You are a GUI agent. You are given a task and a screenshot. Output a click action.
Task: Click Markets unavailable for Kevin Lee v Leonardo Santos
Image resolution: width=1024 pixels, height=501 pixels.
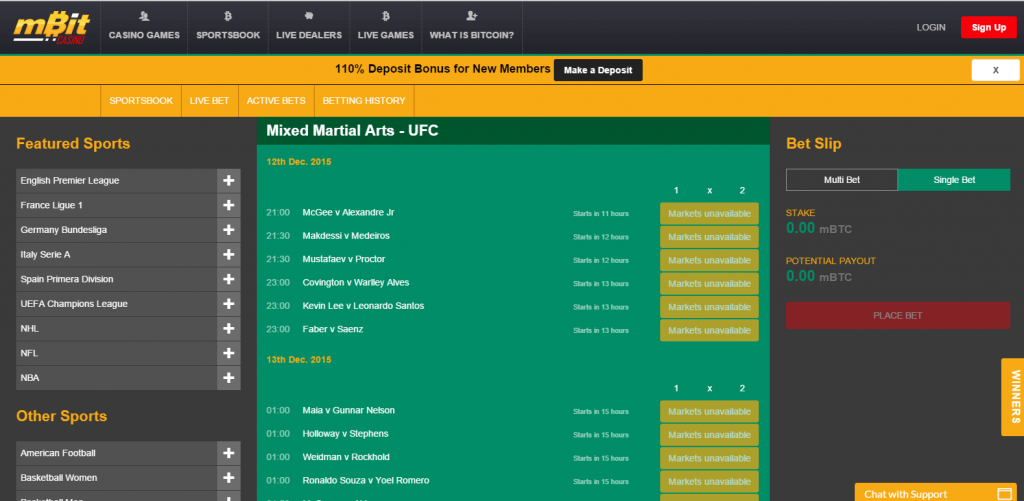click(x=709, y=307)
